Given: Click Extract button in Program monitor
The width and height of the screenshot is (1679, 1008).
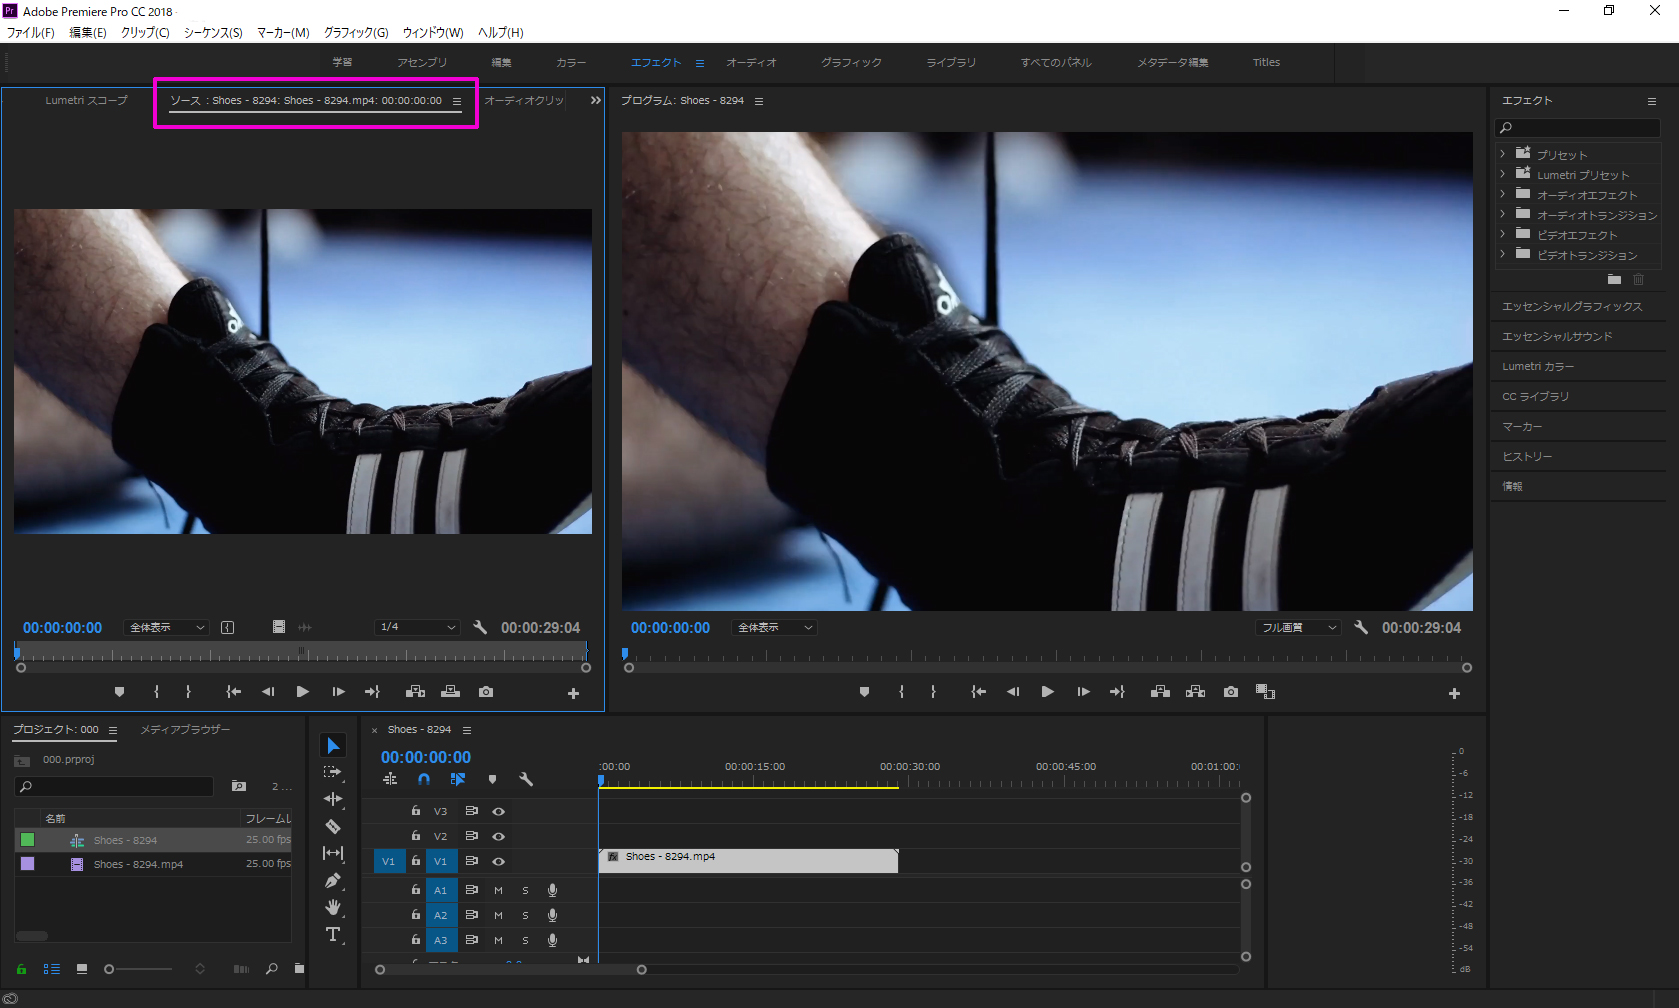Looking at the screenshot, I should pos(1195,692).
